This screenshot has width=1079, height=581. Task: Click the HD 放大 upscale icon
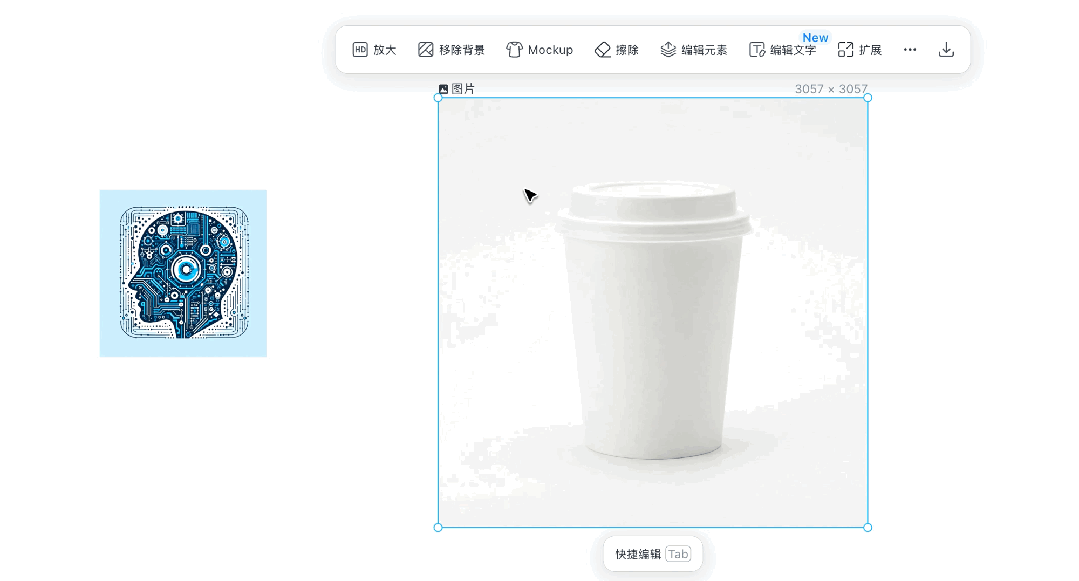click(x=360, y=50)
